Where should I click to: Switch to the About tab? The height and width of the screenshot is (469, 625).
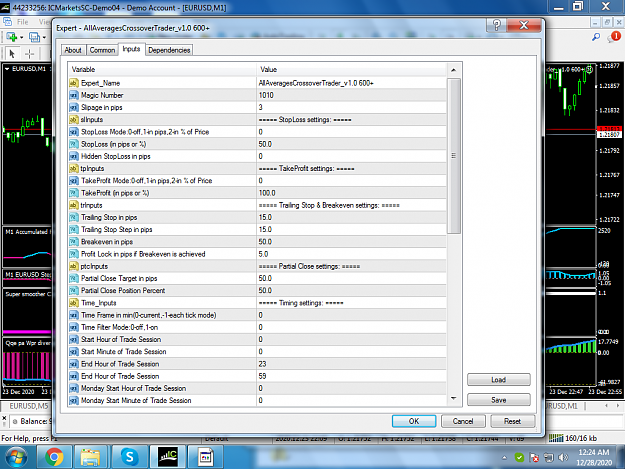pos(73,50)
